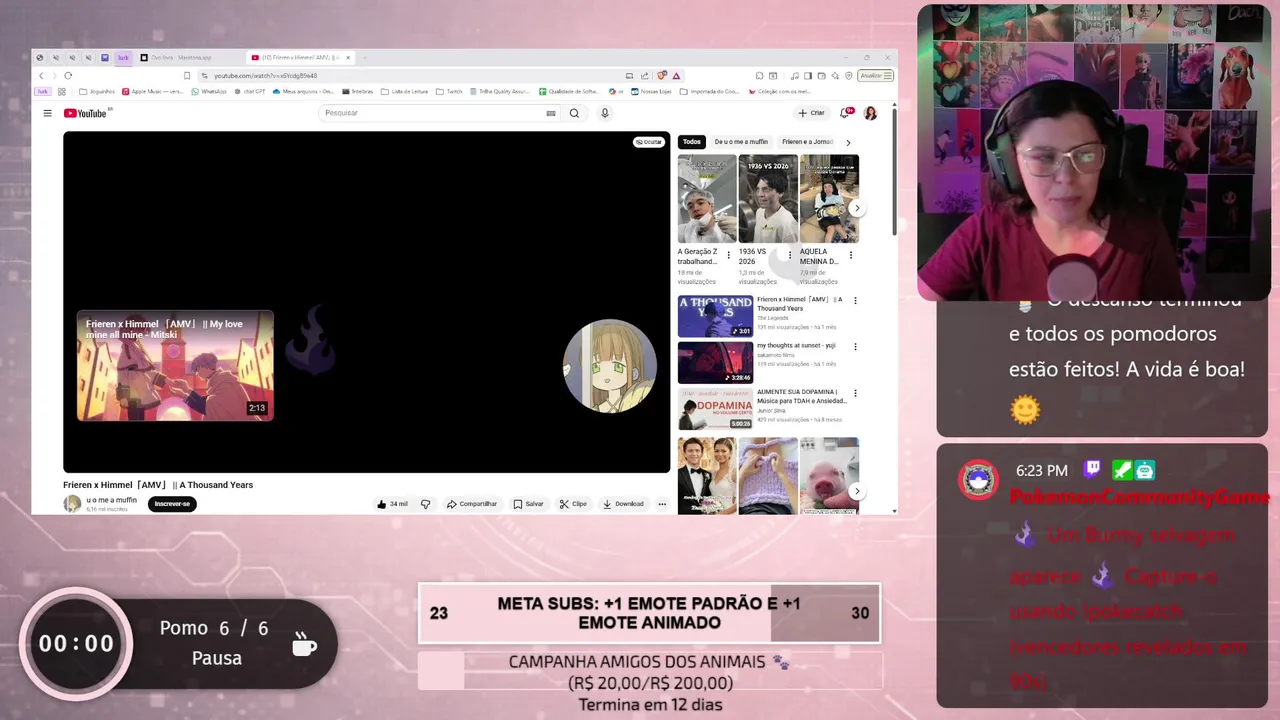Click the round channel avatar on end screen
This screenshot has height=720, width=1280.
pos(610,366)
